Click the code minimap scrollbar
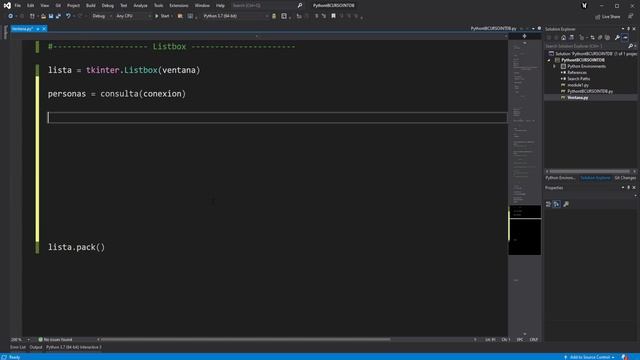This screenshot has height=360, width=640. pos(525,188)
